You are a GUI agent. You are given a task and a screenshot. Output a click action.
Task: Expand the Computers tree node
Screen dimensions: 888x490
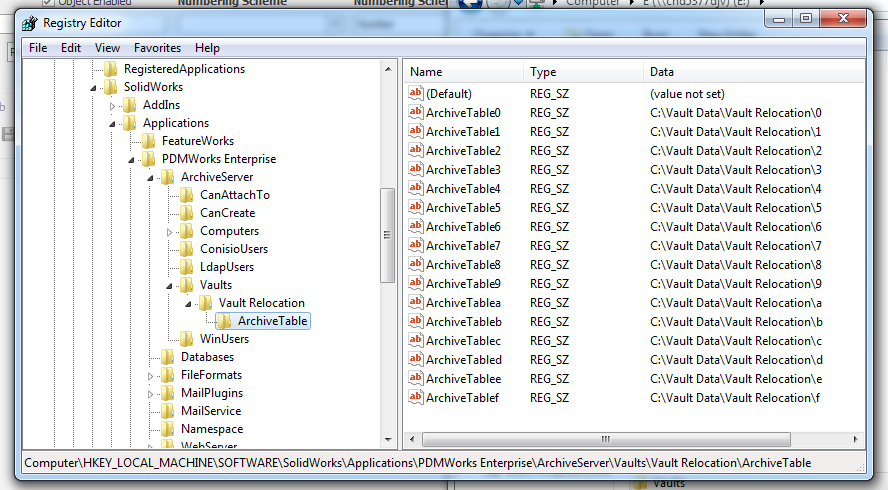point(169,231)
